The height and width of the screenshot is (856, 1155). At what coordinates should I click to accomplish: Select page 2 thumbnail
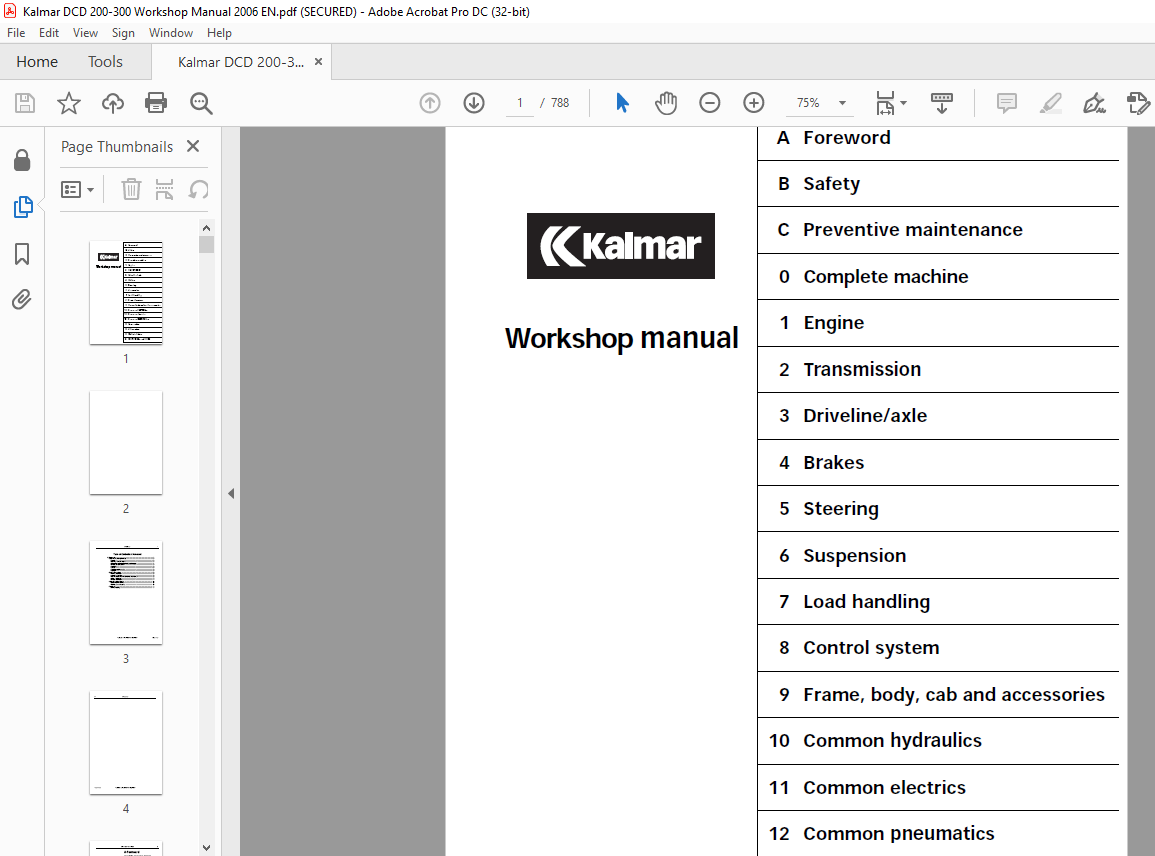[126, 443]
